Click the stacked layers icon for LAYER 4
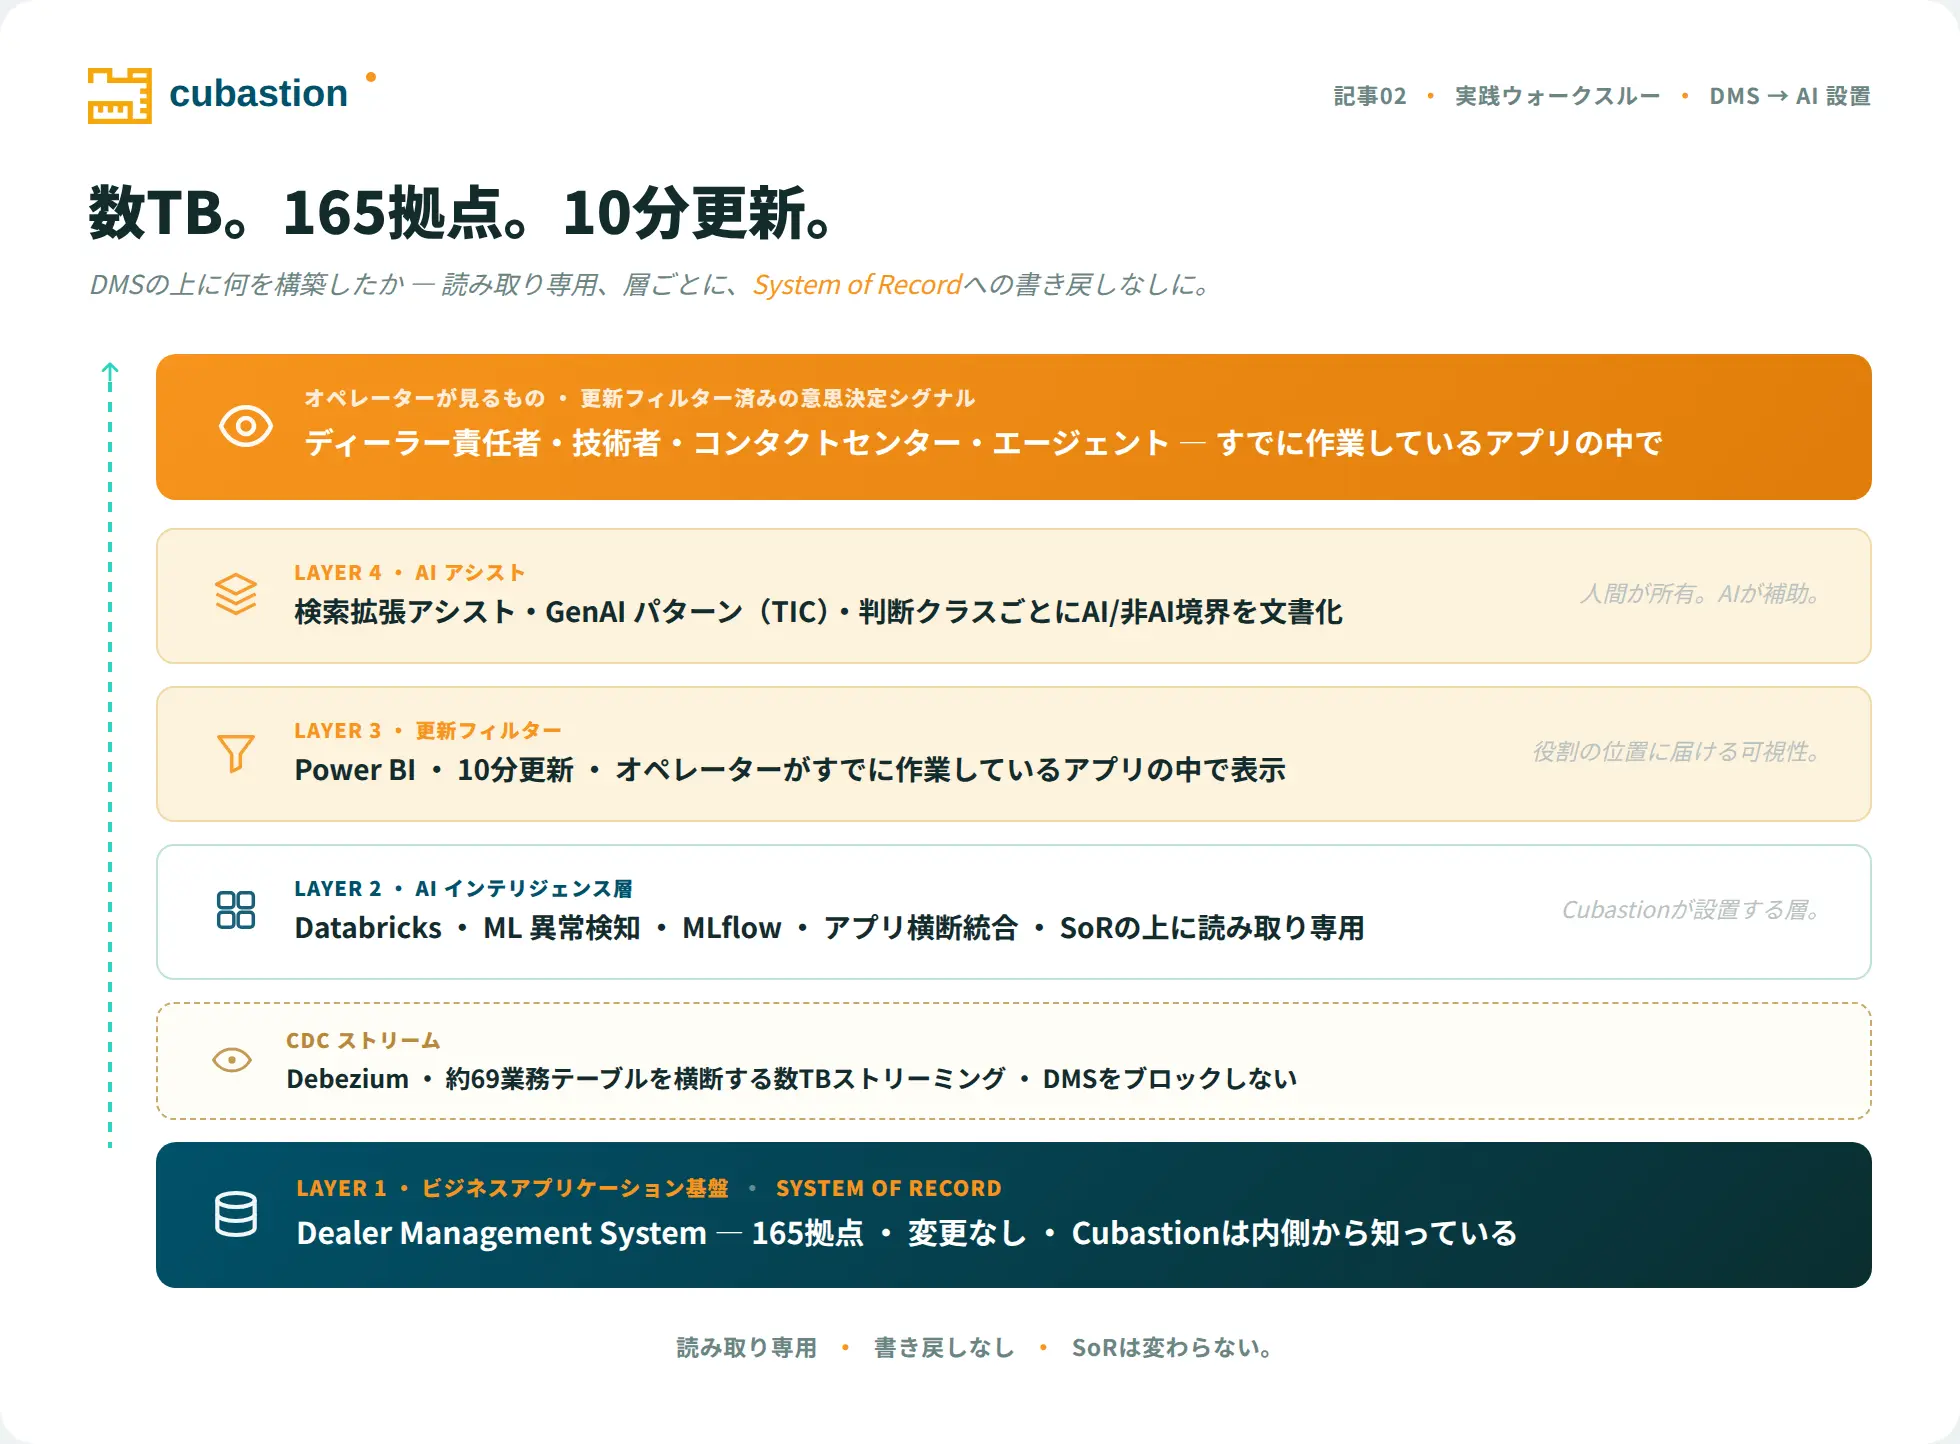Viewport: 1960px width, 1444px height. (236, 594)
